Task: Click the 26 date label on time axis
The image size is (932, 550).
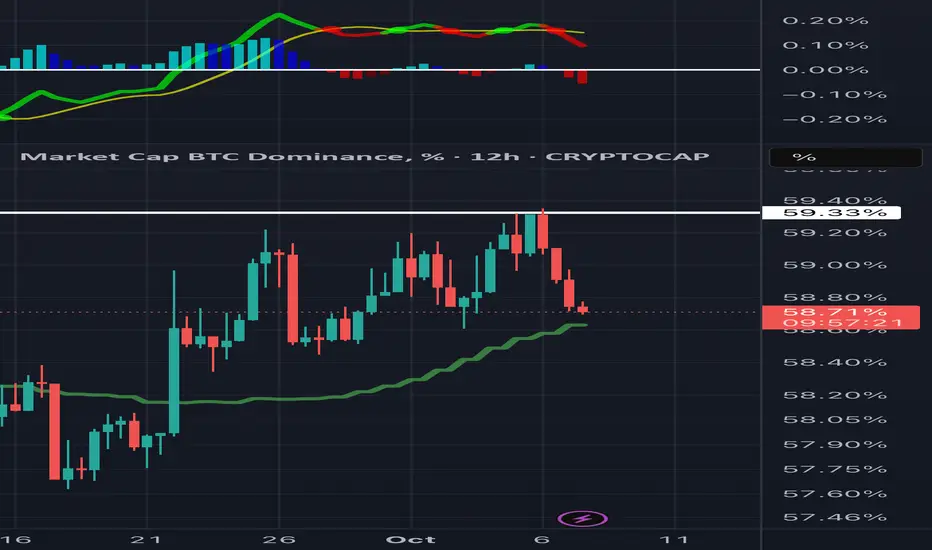Action: click(279, 539)
